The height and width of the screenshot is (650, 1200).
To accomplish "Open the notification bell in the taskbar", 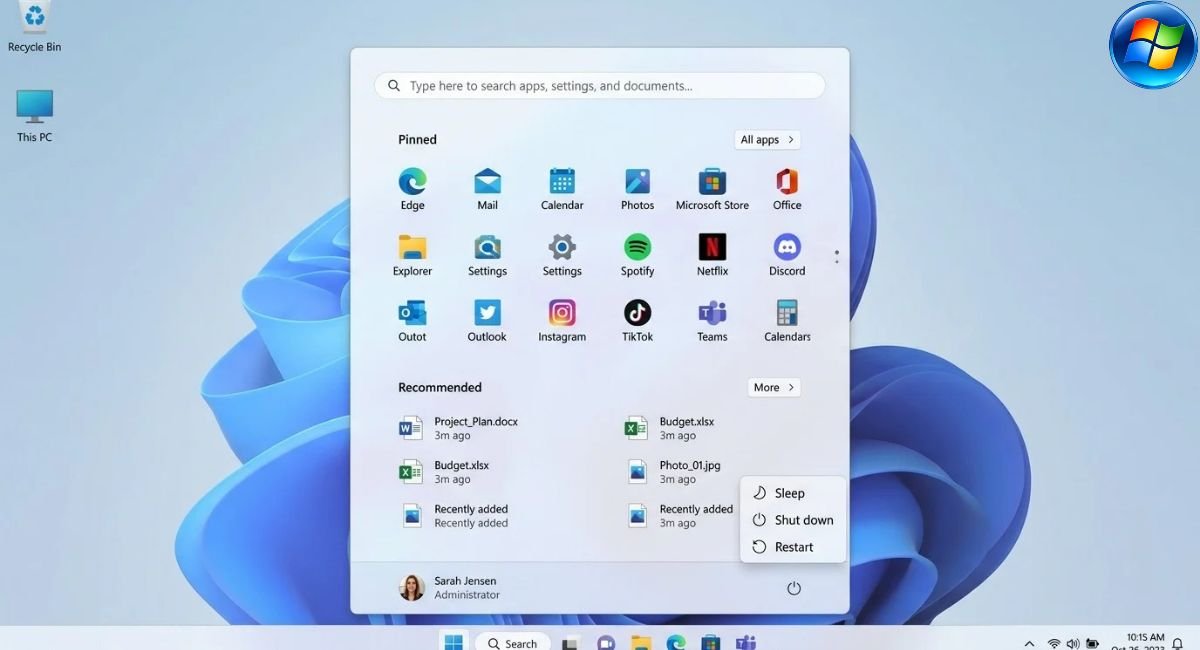I will click(x=1178, y=643).
